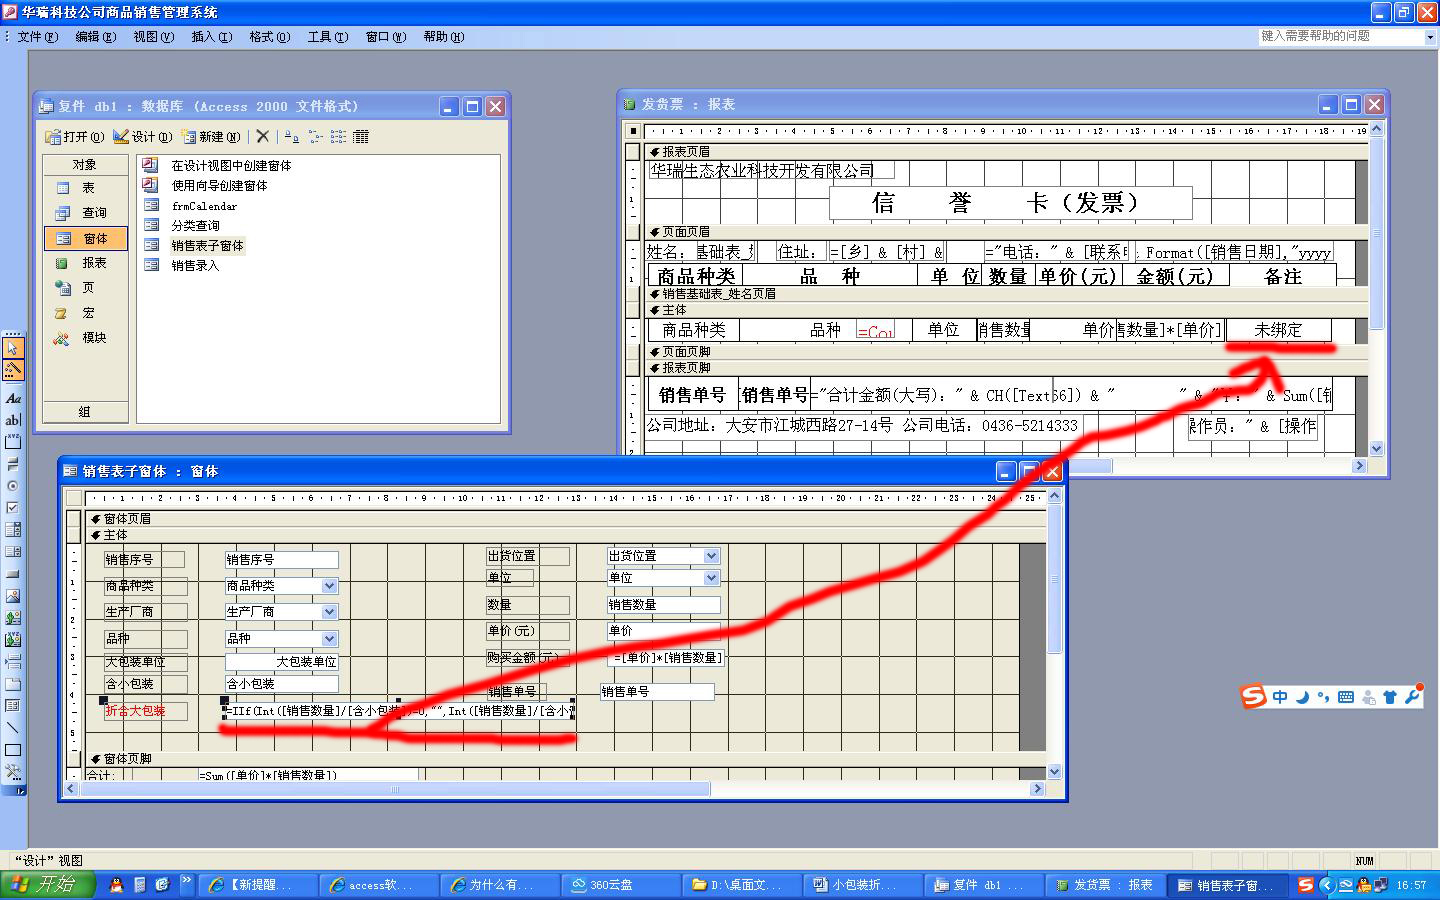Select the Image tool in toolbox
The width and height of the screenshot is (1440, 900).
(13, 596)
